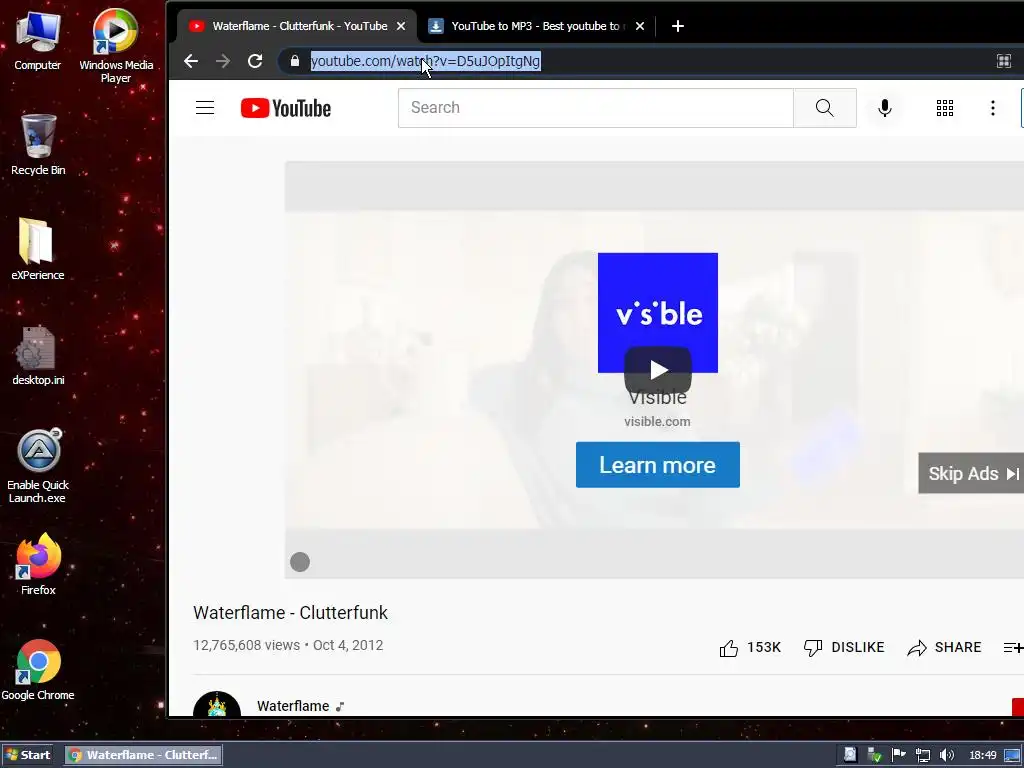Image resolution: width=1024 pixels, height=768 pixels.
Task: Click the Learn more ad button
Action: coord(658,465)
